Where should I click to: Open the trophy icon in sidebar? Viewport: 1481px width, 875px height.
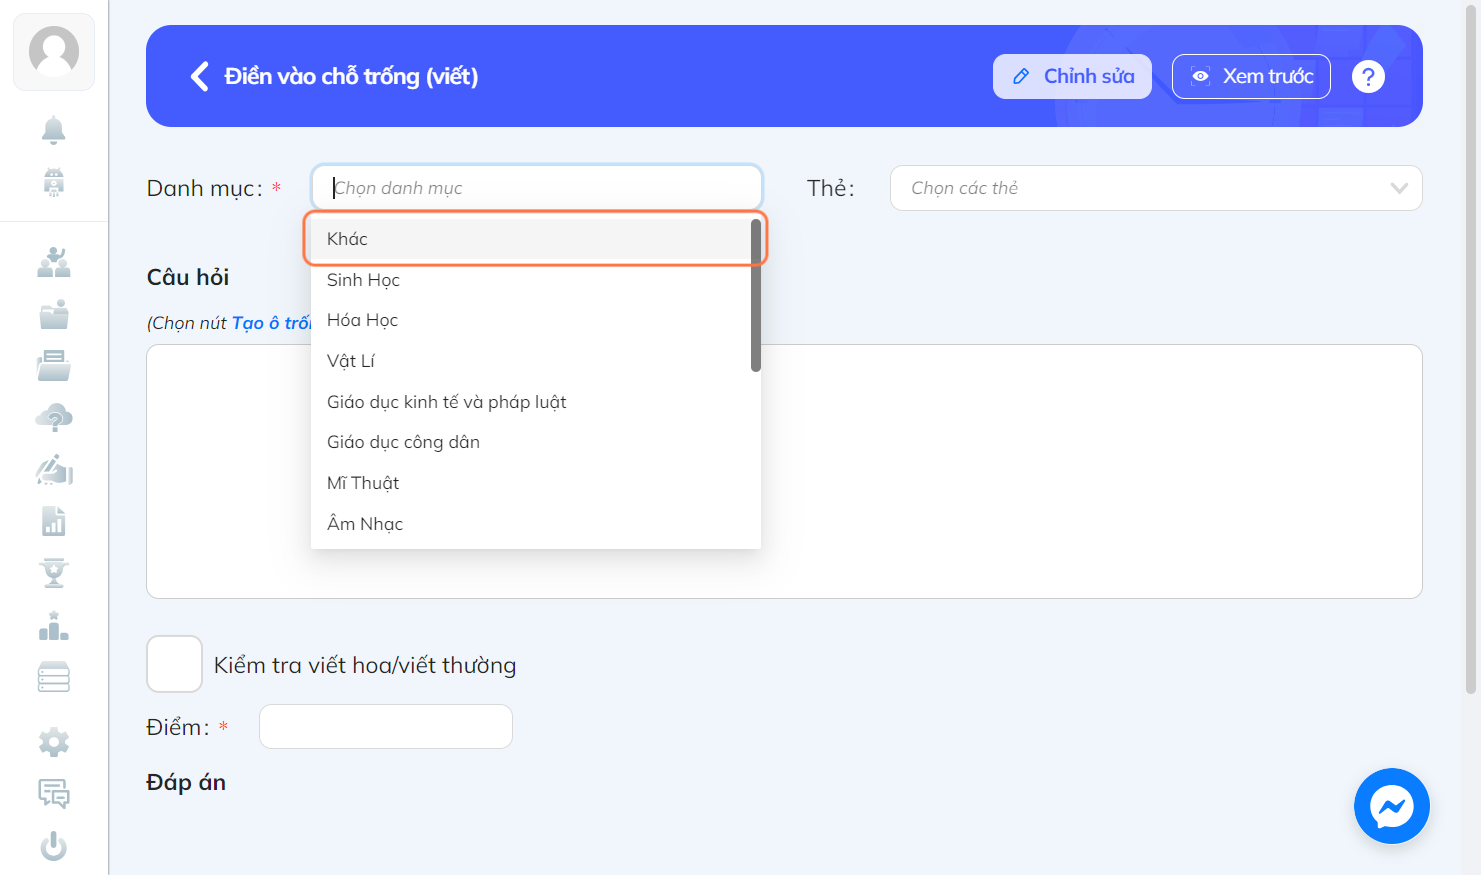tap(54, 574)
